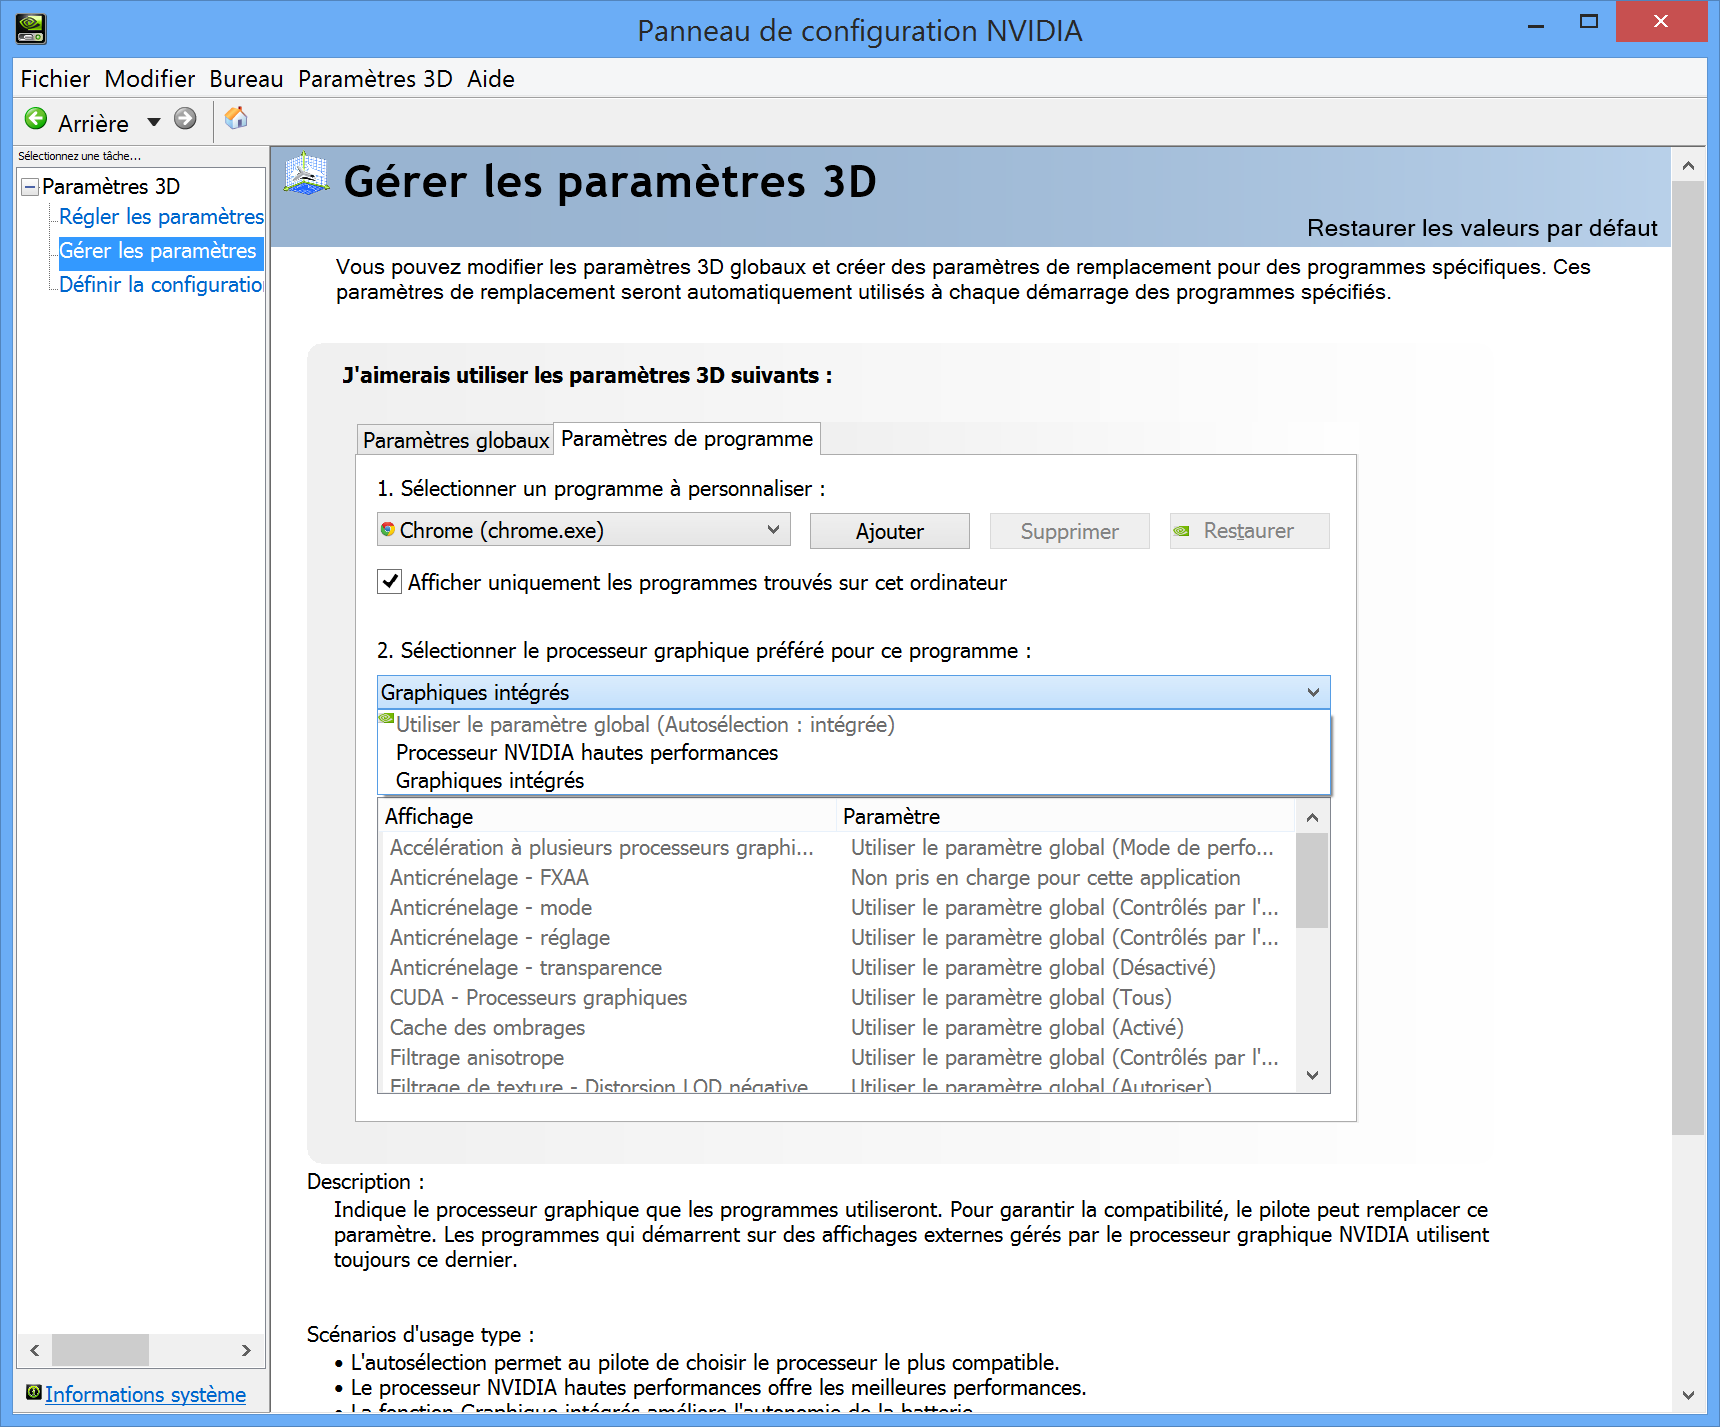
Task: Click the 3D settings header icon
Action: tap(306, 175)
